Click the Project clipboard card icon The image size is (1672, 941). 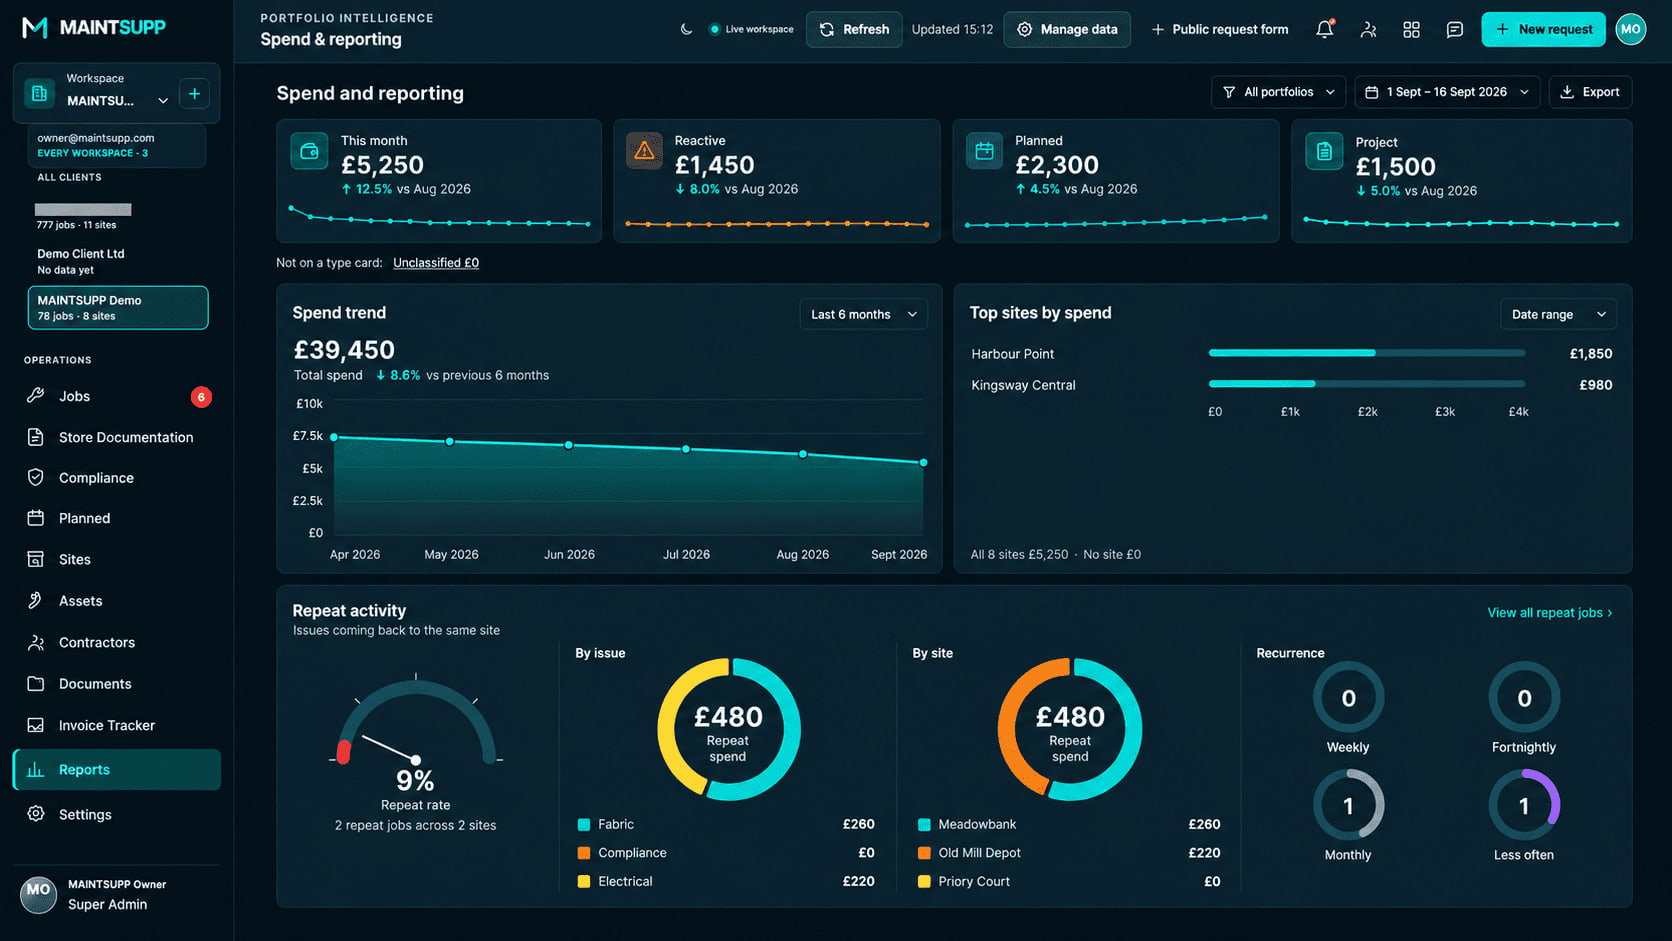pos(1324,152)
